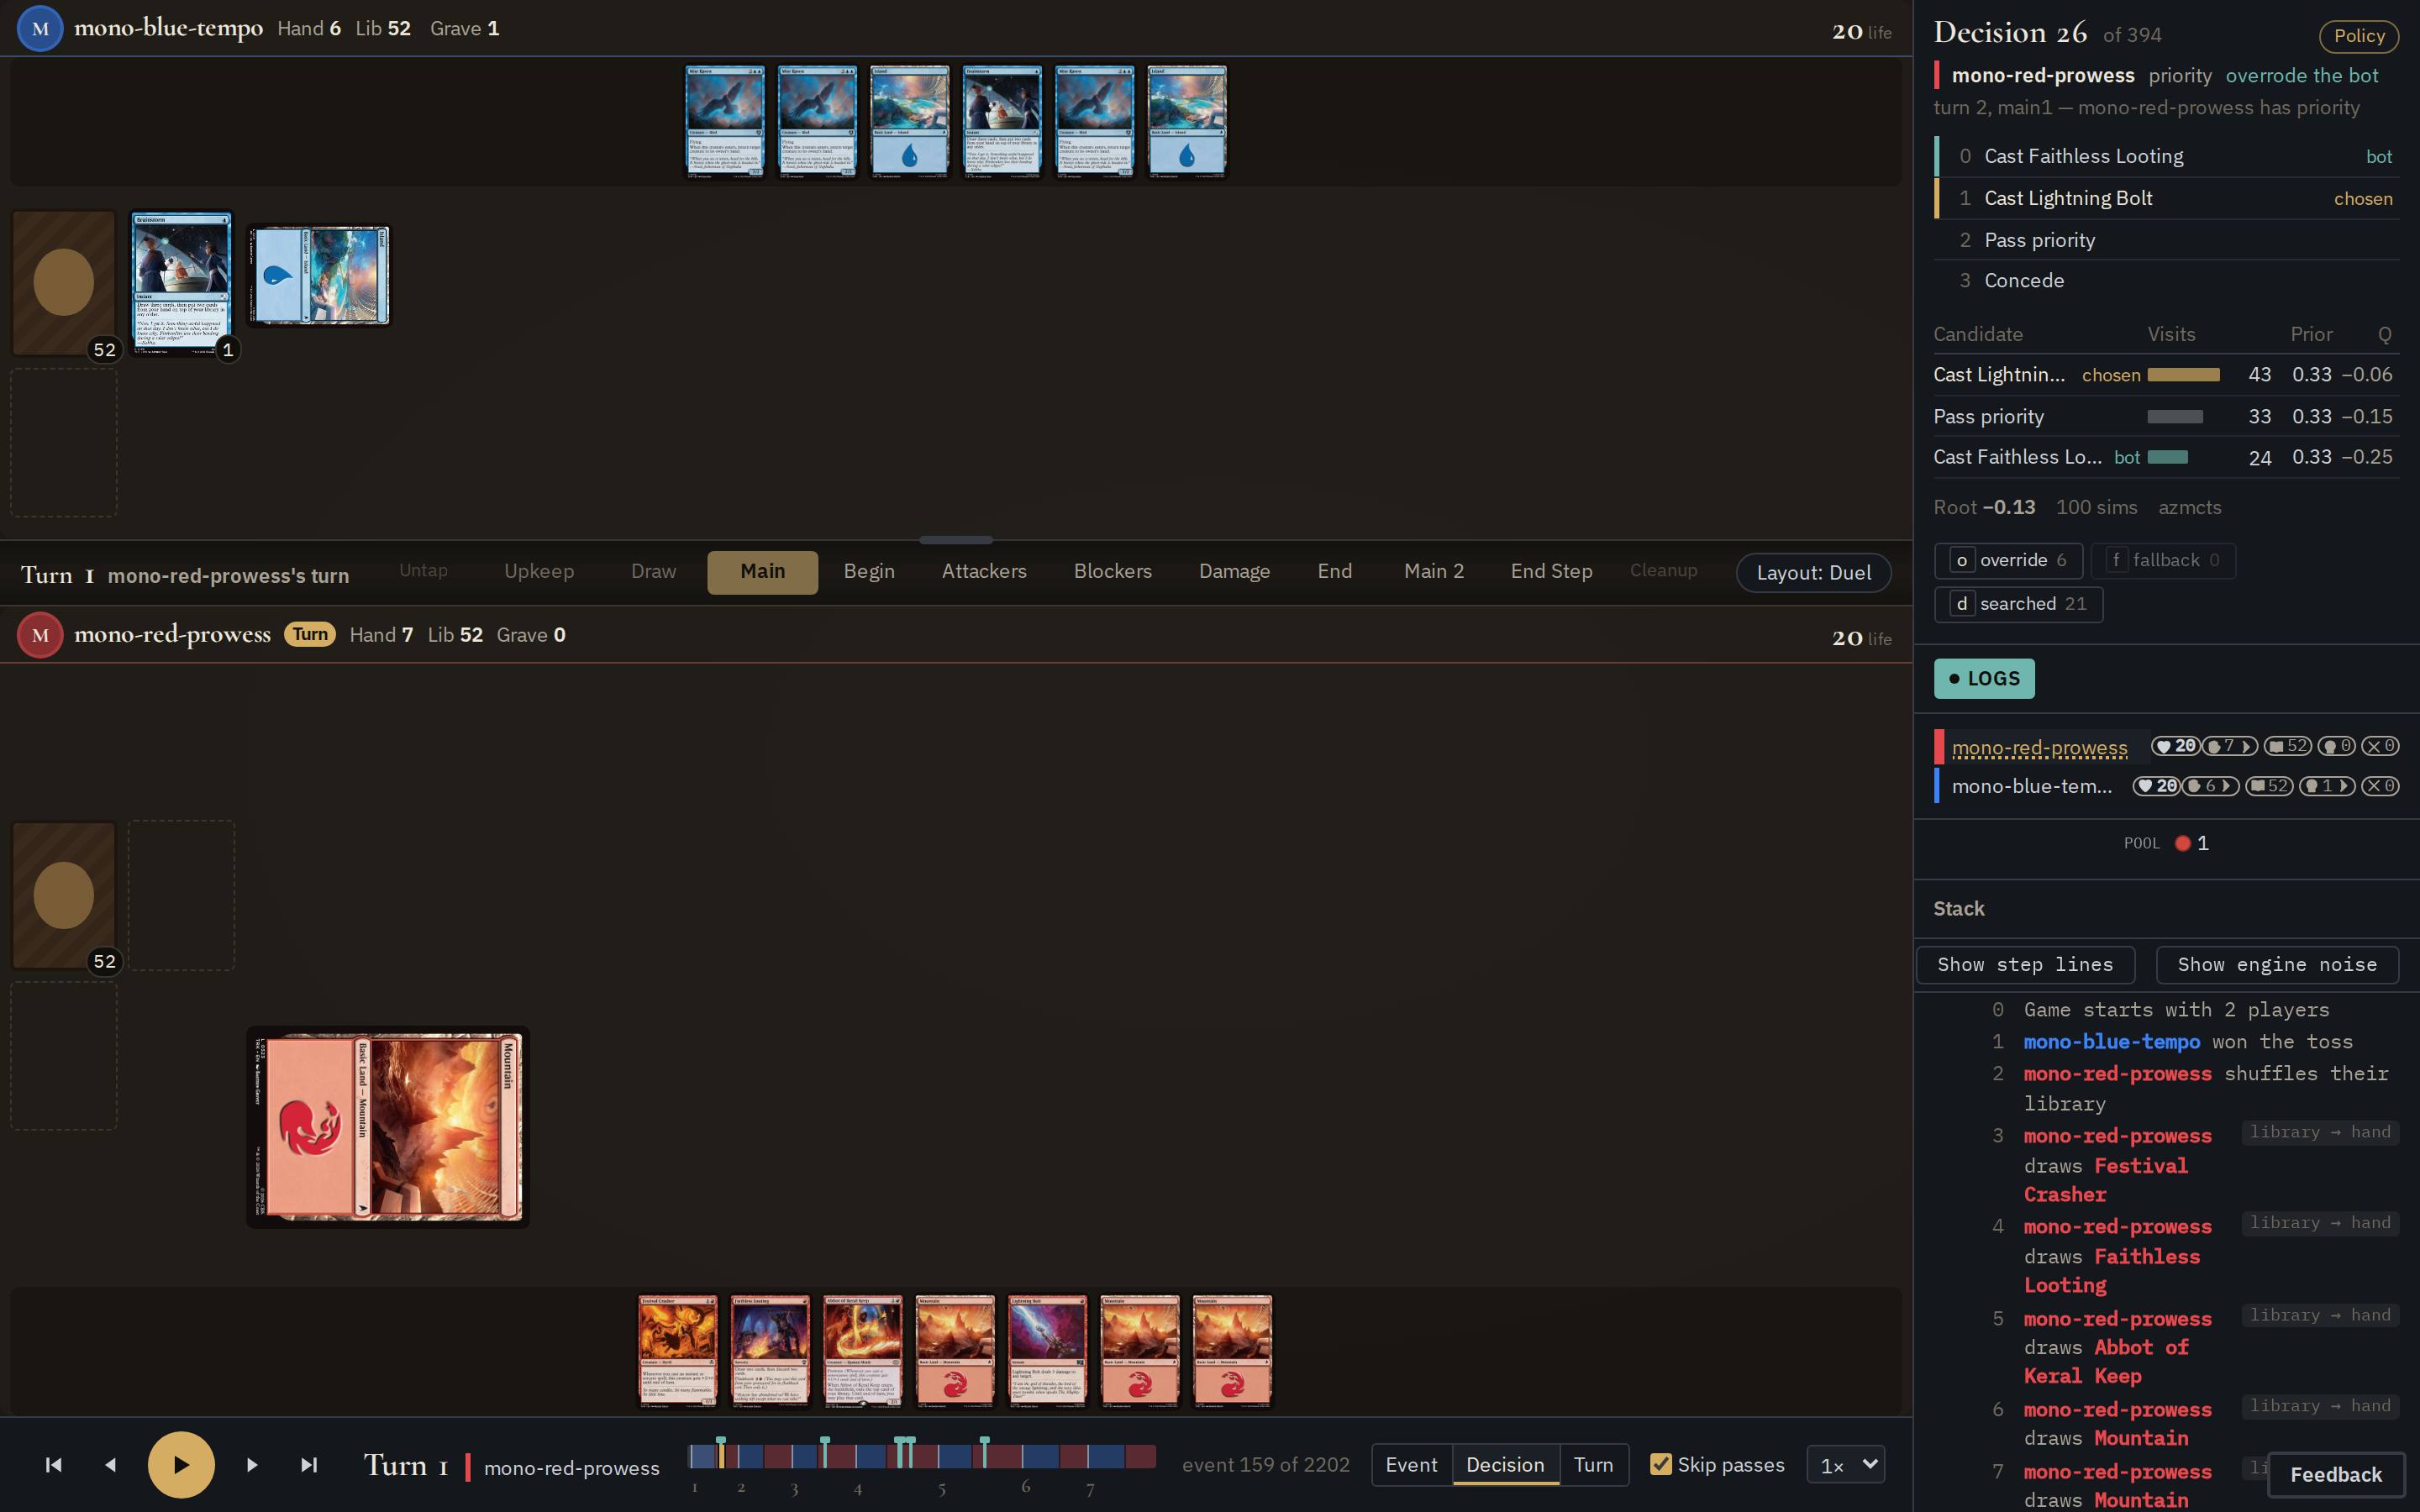Toggle the Skip passes checkbox
Screen dimensions: 2420x1512
[1661, 1464]
